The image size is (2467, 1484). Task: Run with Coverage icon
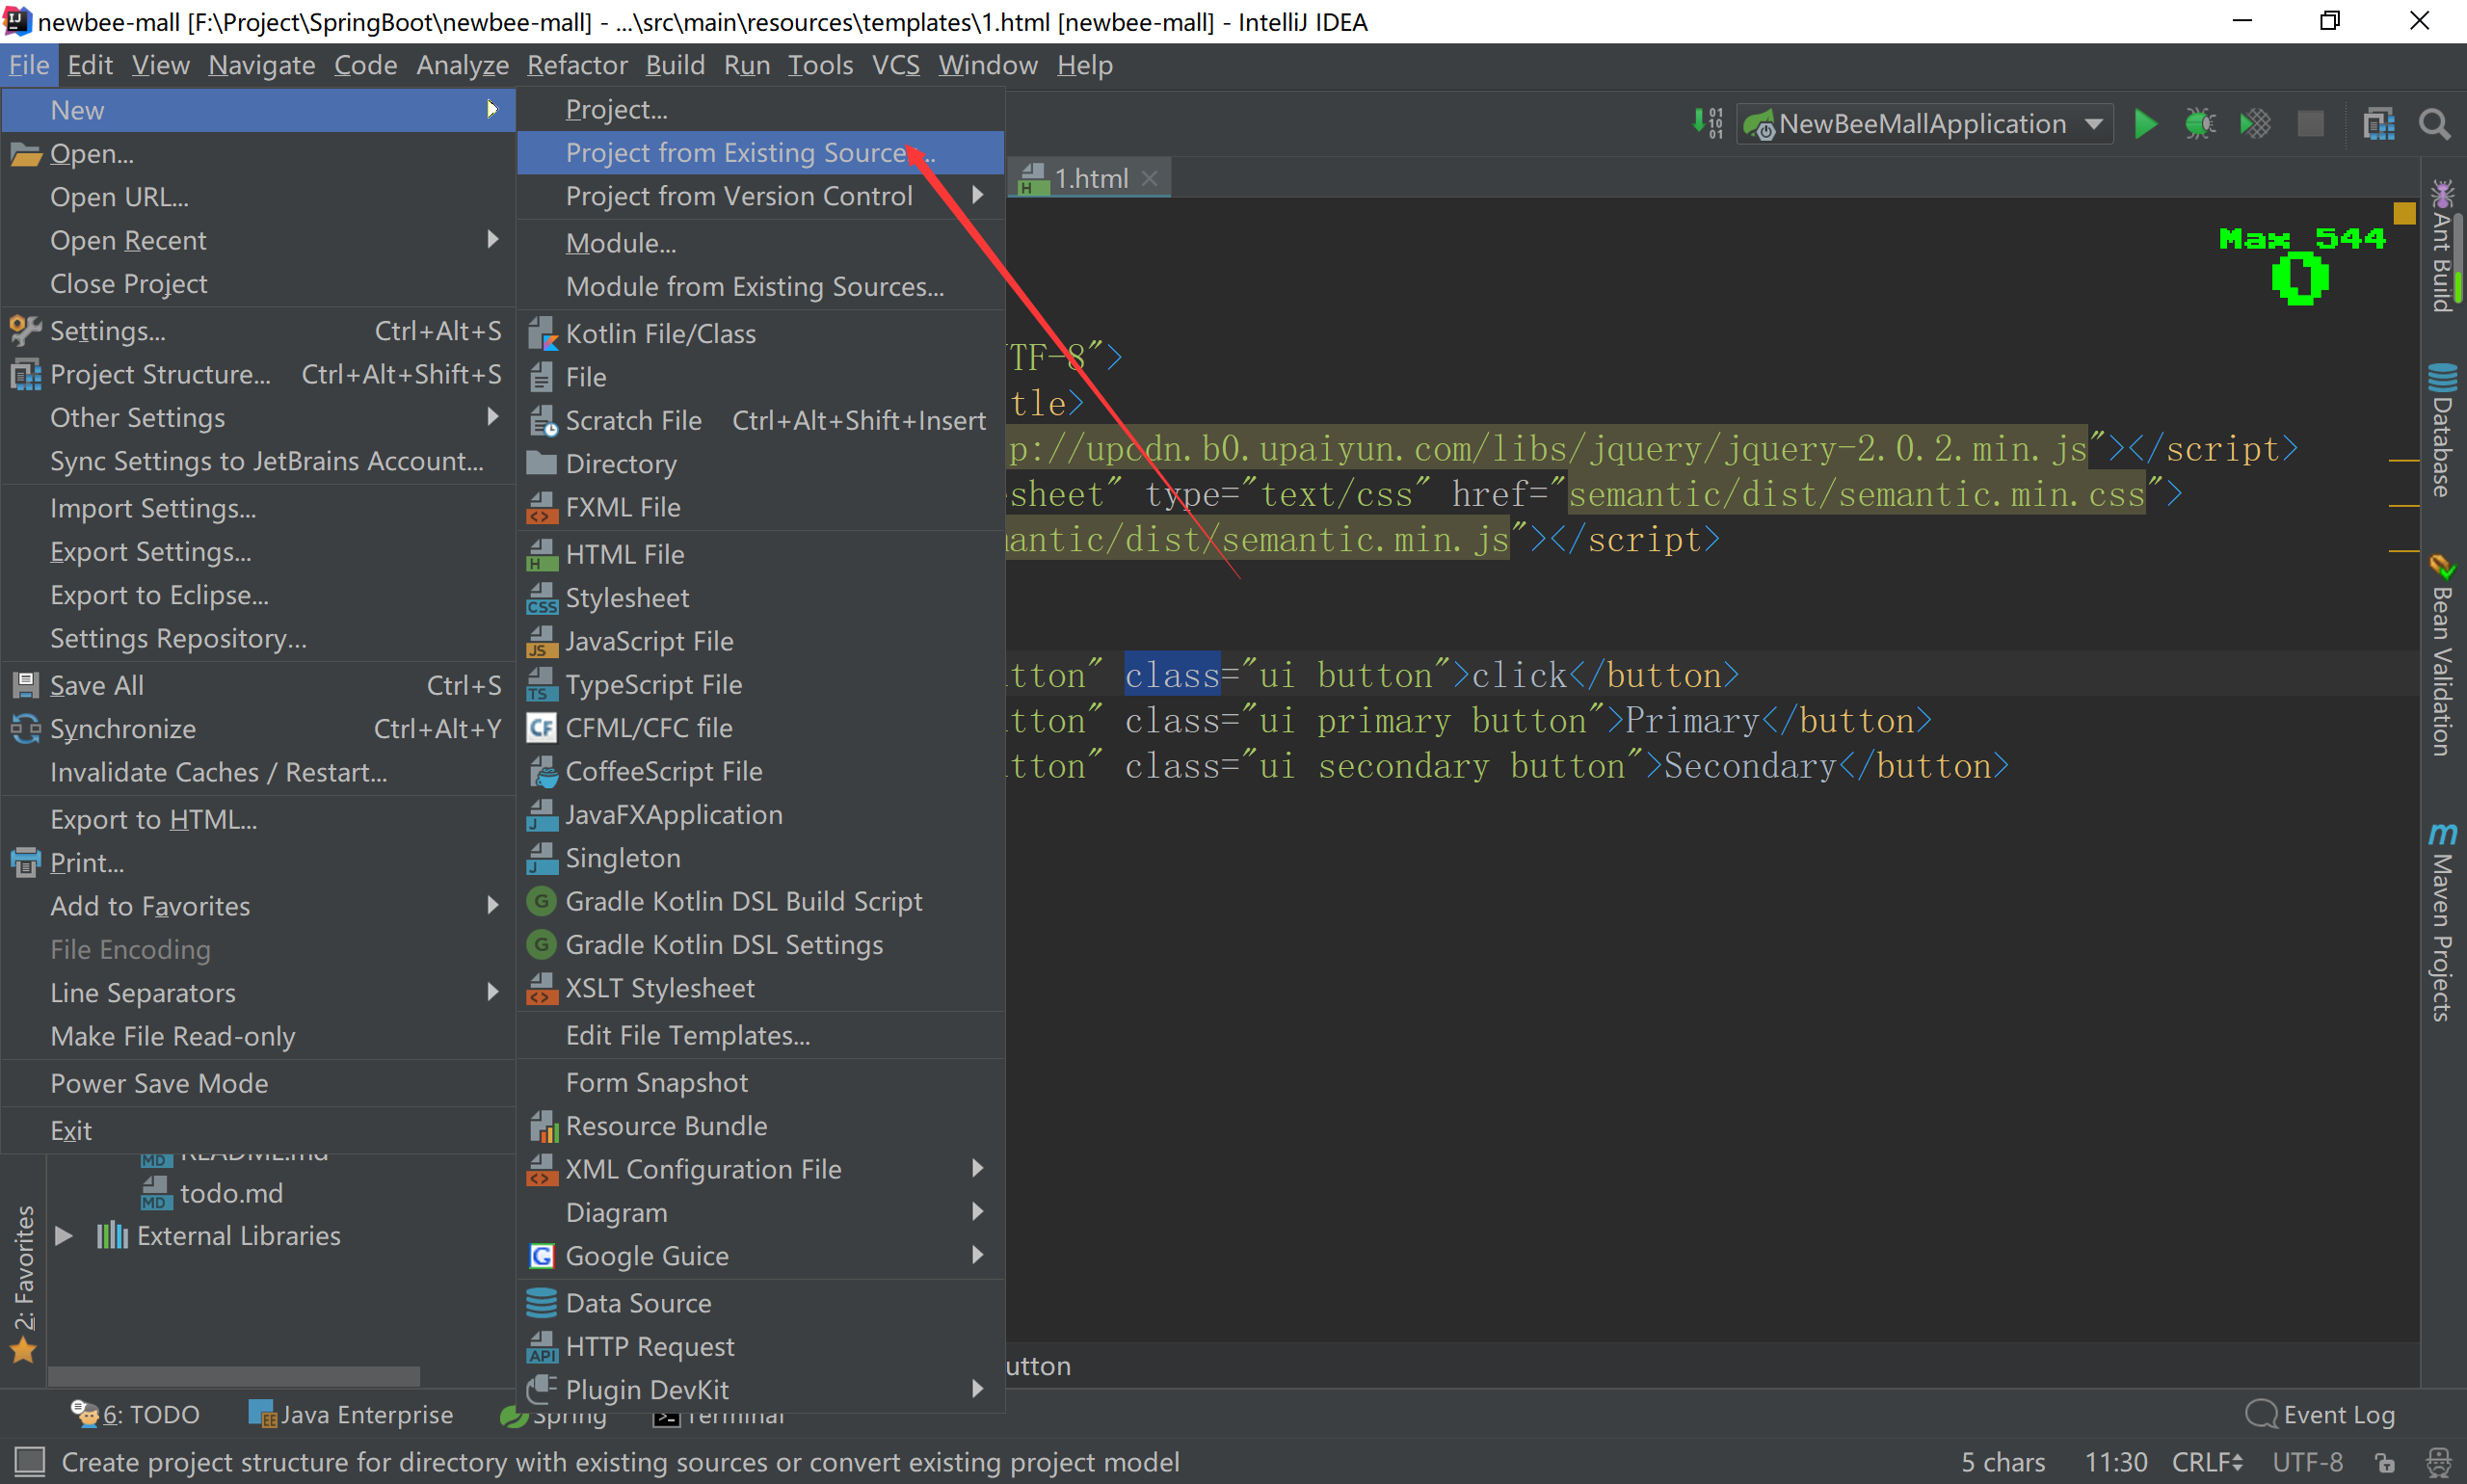pos(2255,124)
